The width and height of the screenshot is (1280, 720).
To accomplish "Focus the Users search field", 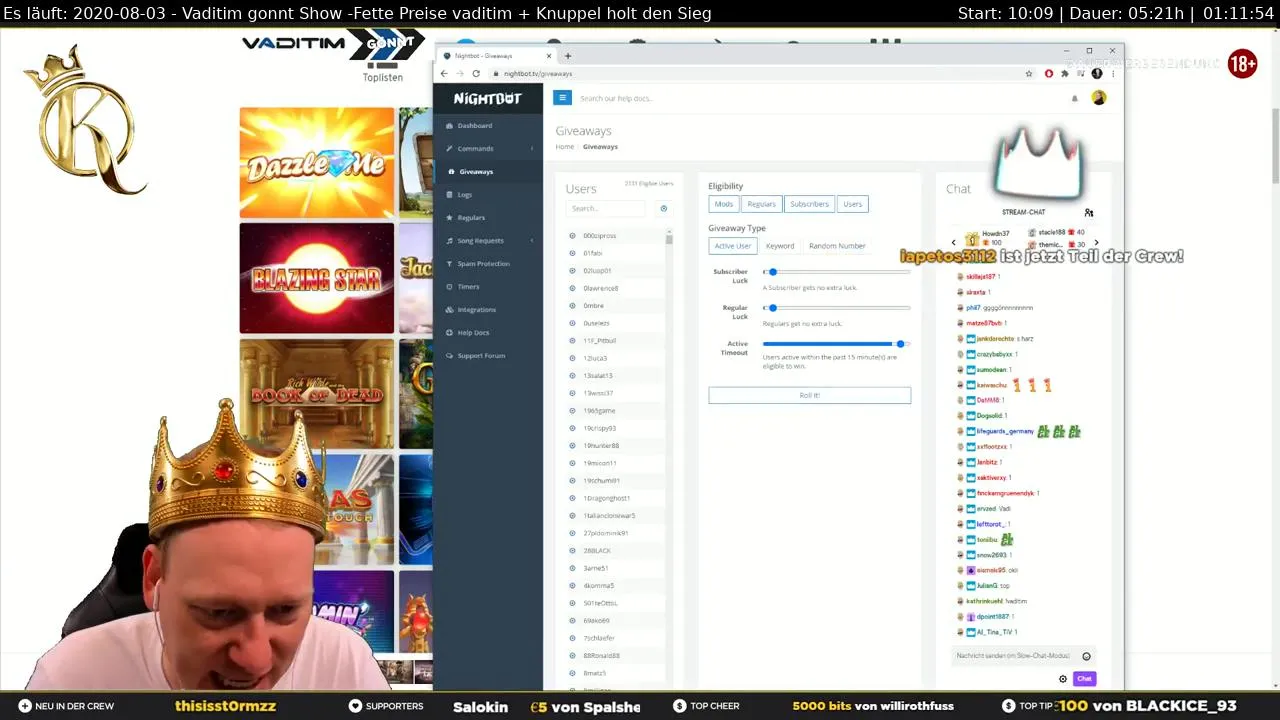I will coord(605,208).
